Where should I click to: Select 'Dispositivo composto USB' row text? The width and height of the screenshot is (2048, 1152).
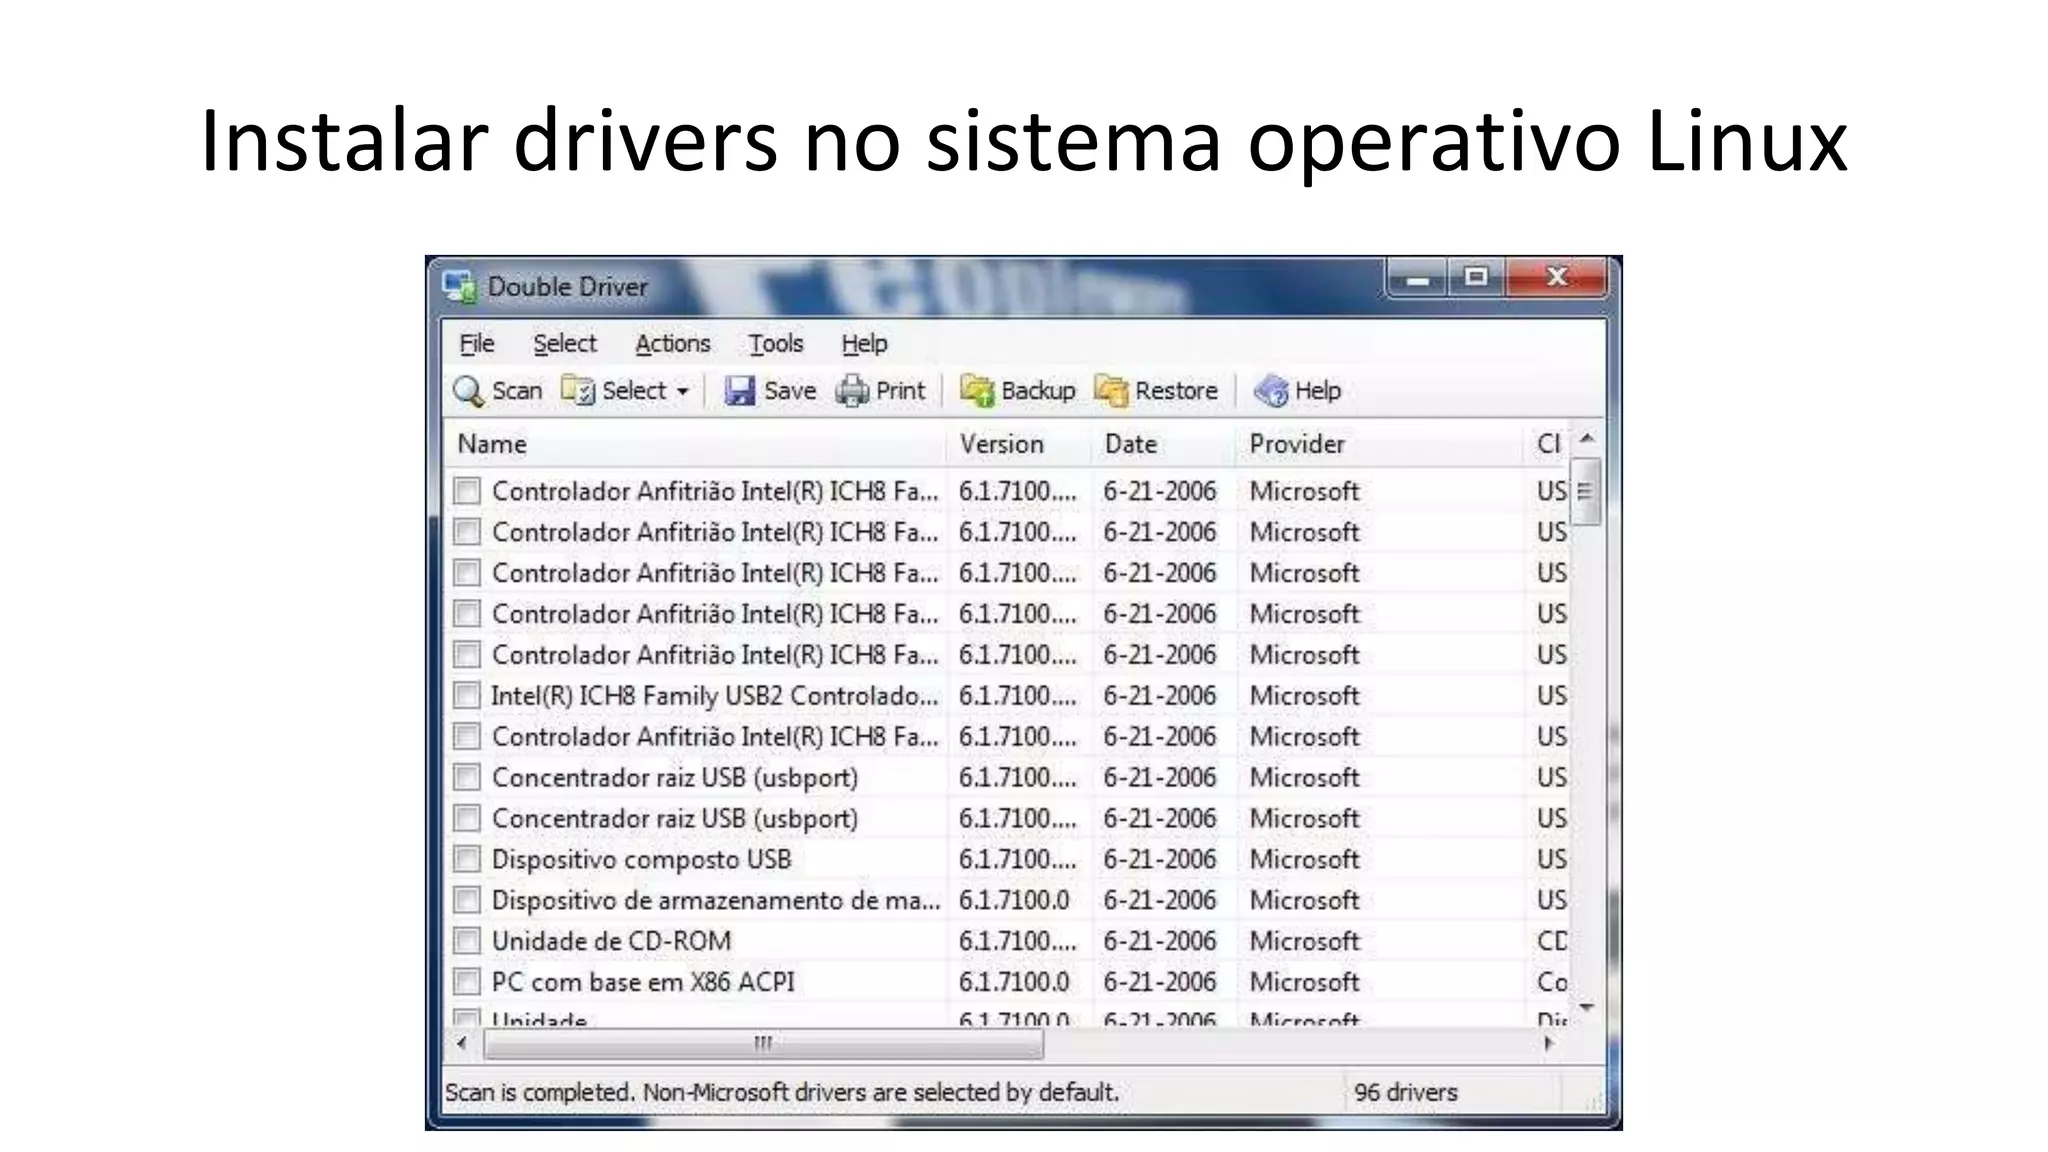click(641, 860)
